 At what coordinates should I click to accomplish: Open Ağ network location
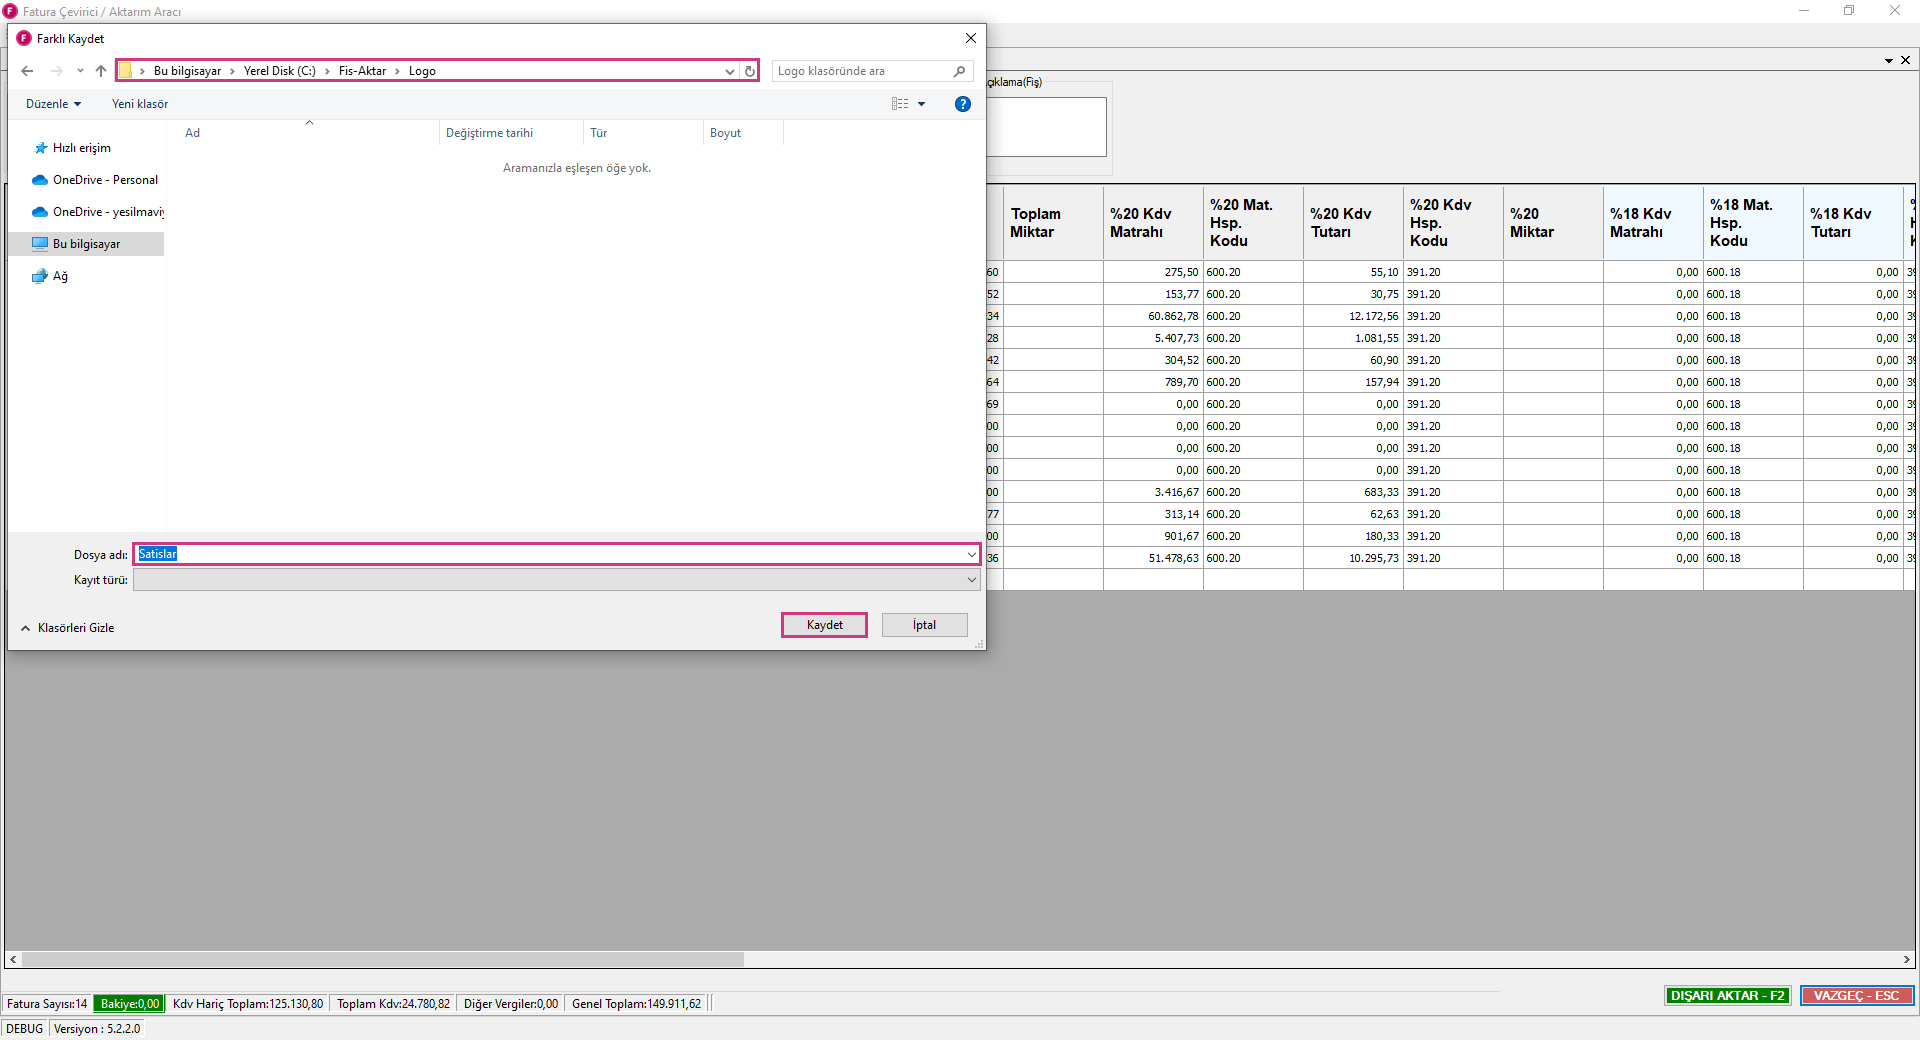coord(60,276)
